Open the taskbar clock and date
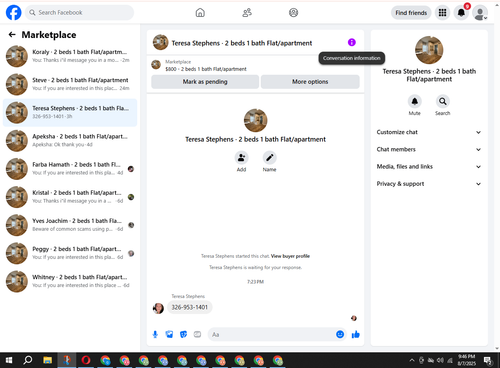The height and width of the screenshot is (368, 500). tap(466, 360)
